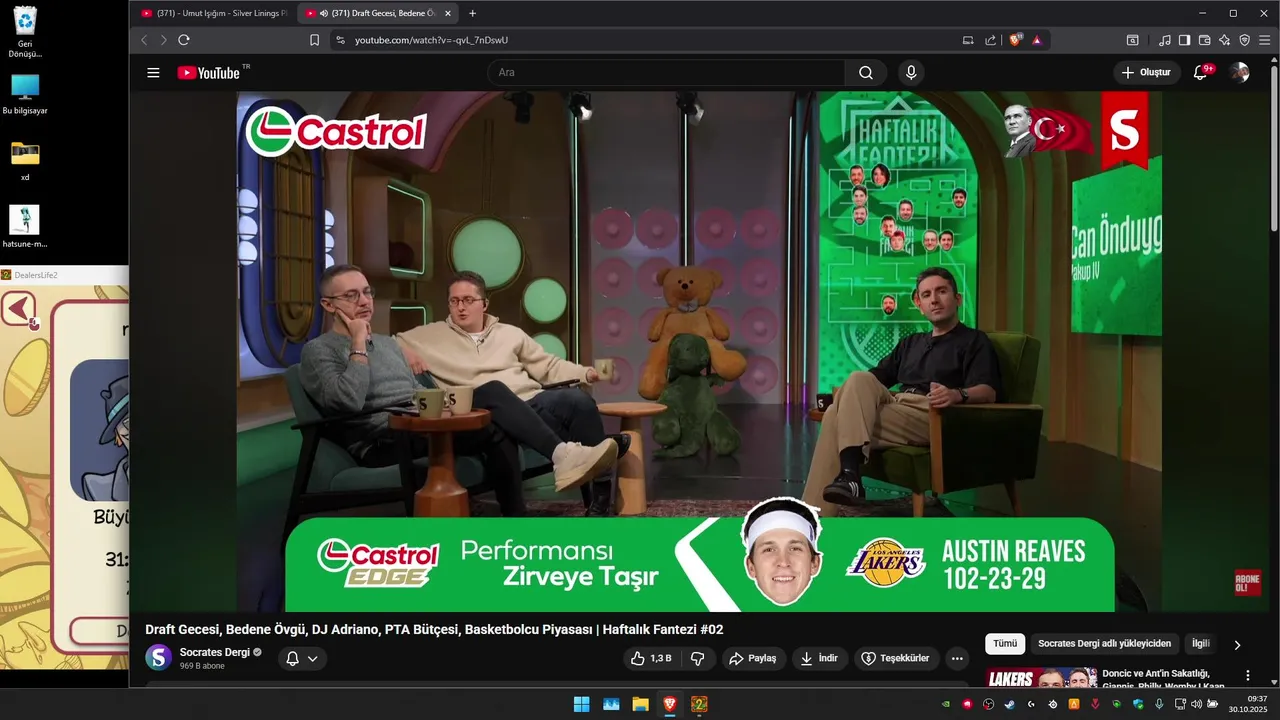The image size is (1280, 720).
Task: Open site settings icon next to URL
Action: coord(340,40)
